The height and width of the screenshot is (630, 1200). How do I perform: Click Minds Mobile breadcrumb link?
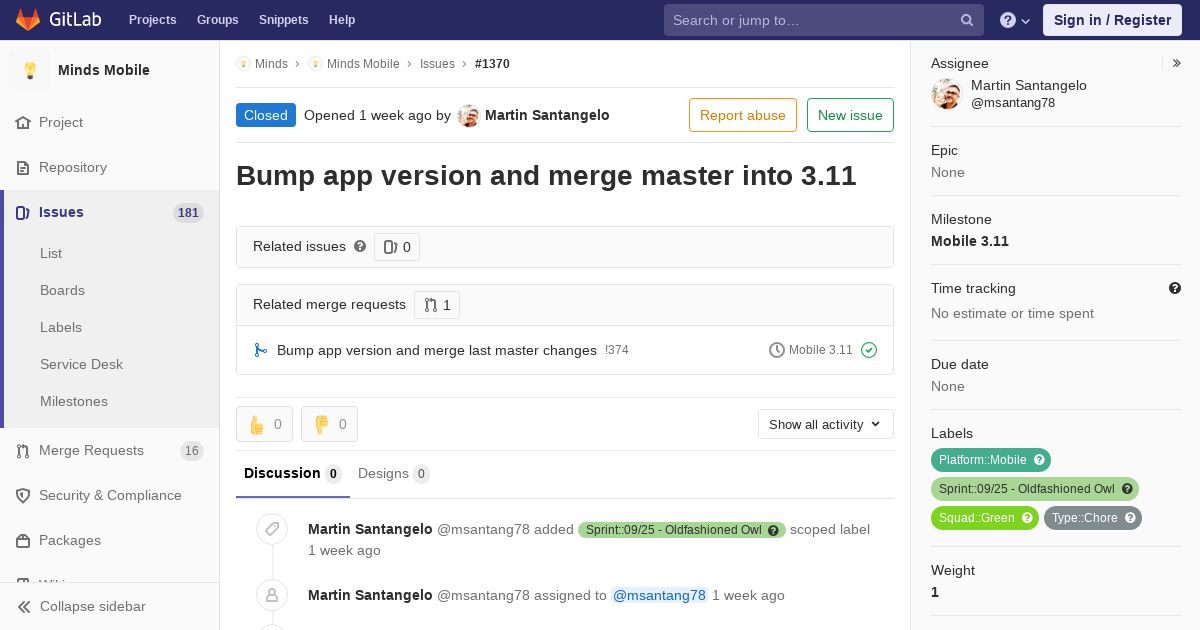pos(363,63)
